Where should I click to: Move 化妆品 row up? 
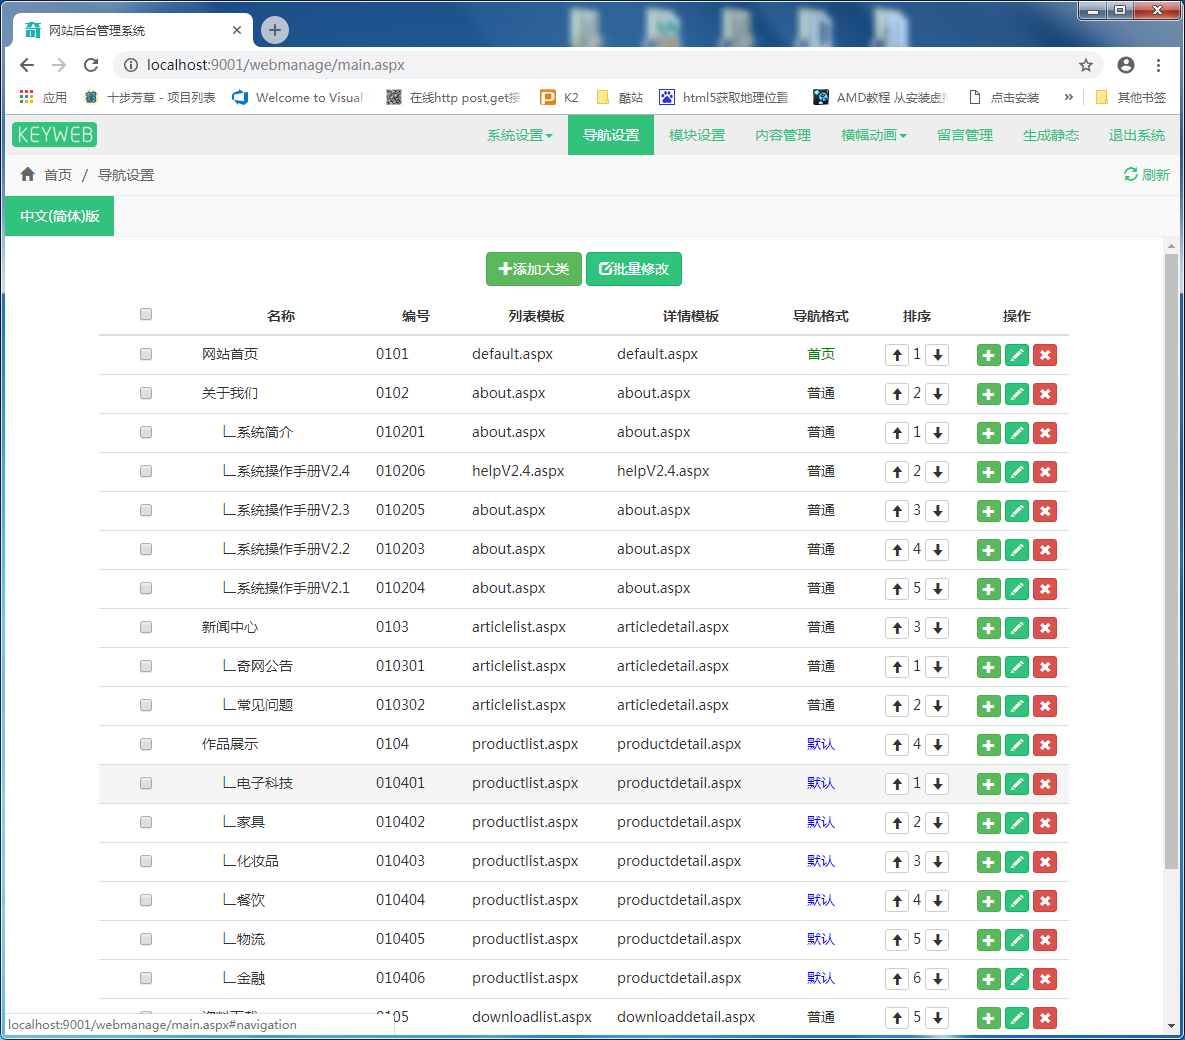pos(897,862)
